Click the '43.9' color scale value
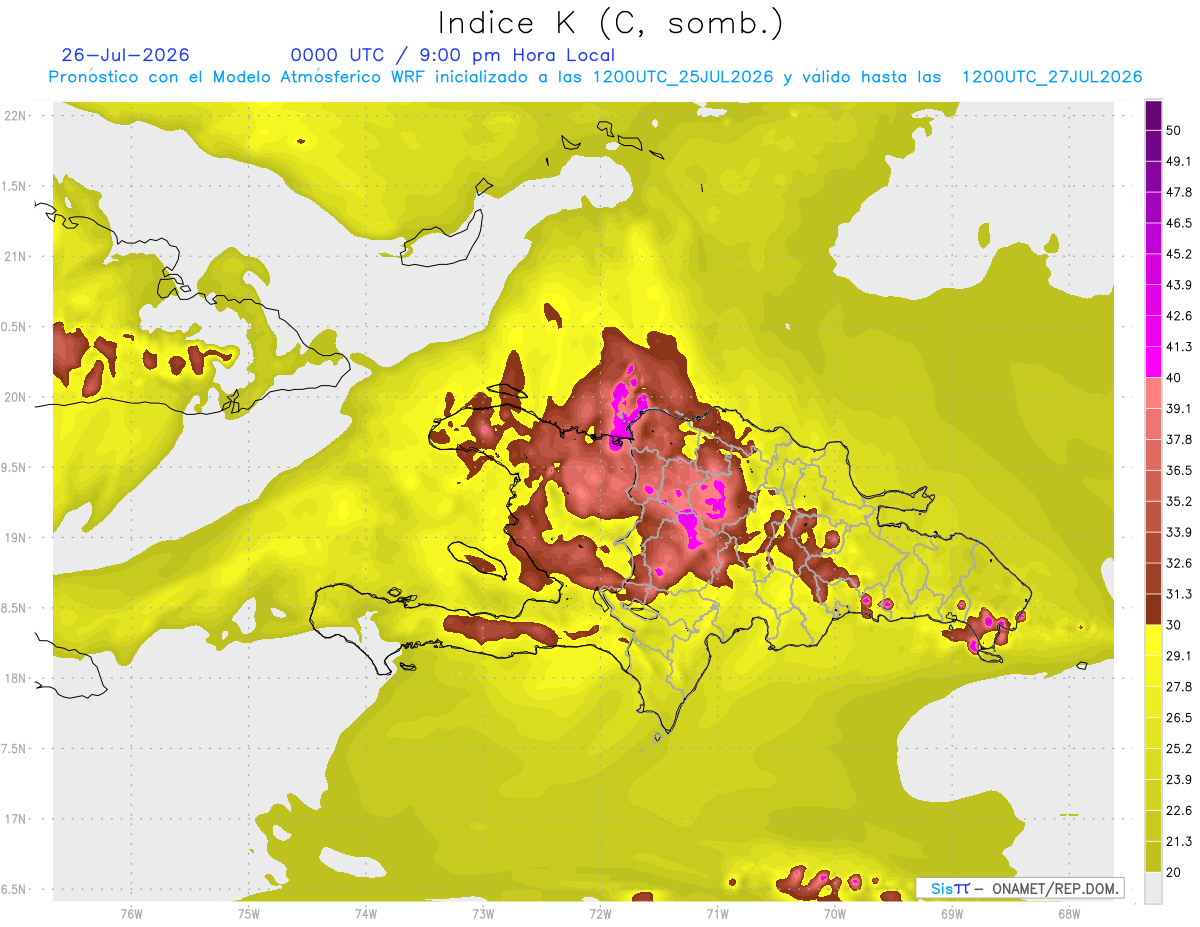 pos(1179,285)
